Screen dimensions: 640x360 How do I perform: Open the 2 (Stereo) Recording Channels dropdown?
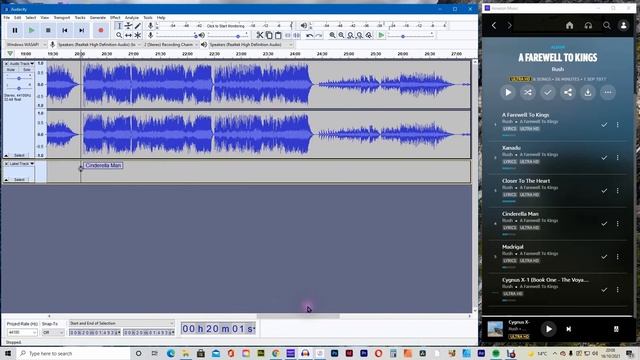[x=171, y=44]
